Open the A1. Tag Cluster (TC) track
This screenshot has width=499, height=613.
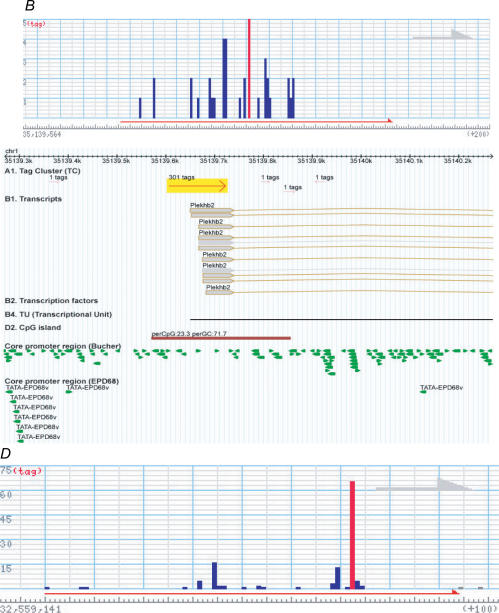point(42,171)
